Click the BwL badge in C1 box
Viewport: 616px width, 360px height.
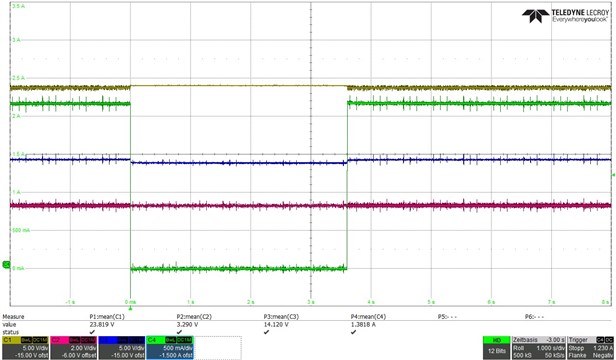click(27, 340)
